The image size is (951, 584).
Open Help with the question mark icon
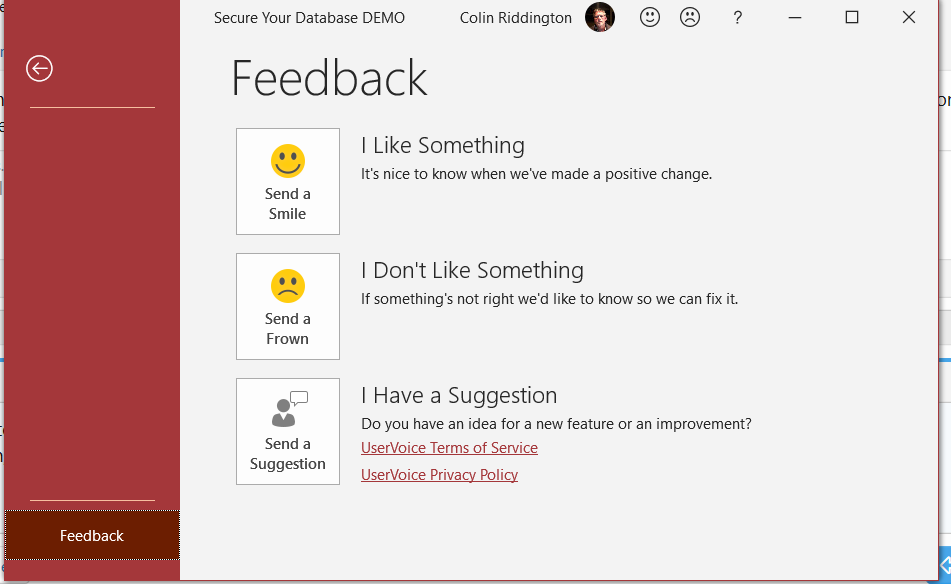[x=737, y=17]
